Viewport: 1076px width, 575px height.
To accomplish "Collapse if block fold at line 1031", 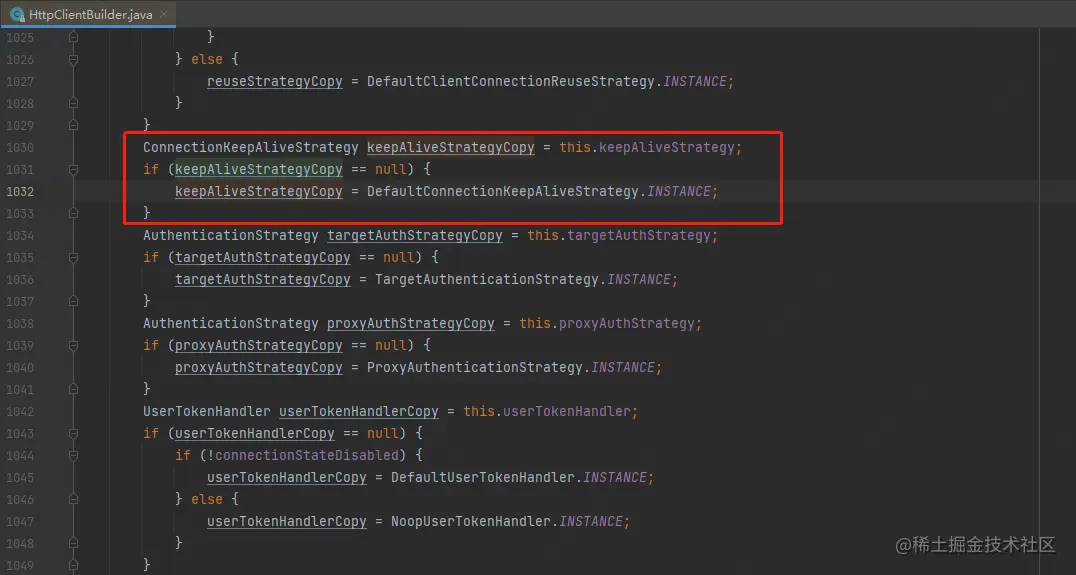I will 73,169.
